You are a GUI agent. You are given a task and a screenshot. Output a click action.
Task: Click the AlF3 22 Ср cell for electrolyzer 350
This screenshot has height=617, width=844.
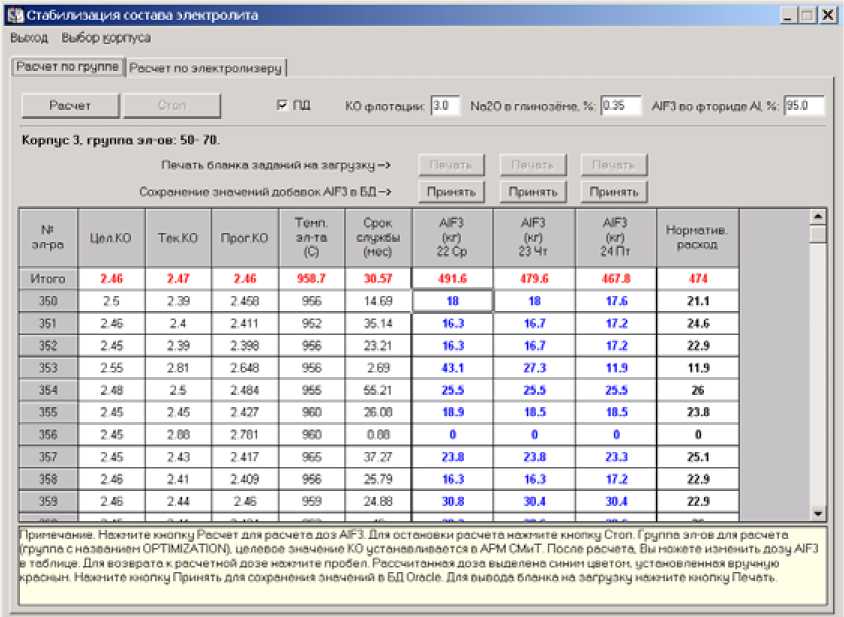pyautogui.click(x=452, y=301)
